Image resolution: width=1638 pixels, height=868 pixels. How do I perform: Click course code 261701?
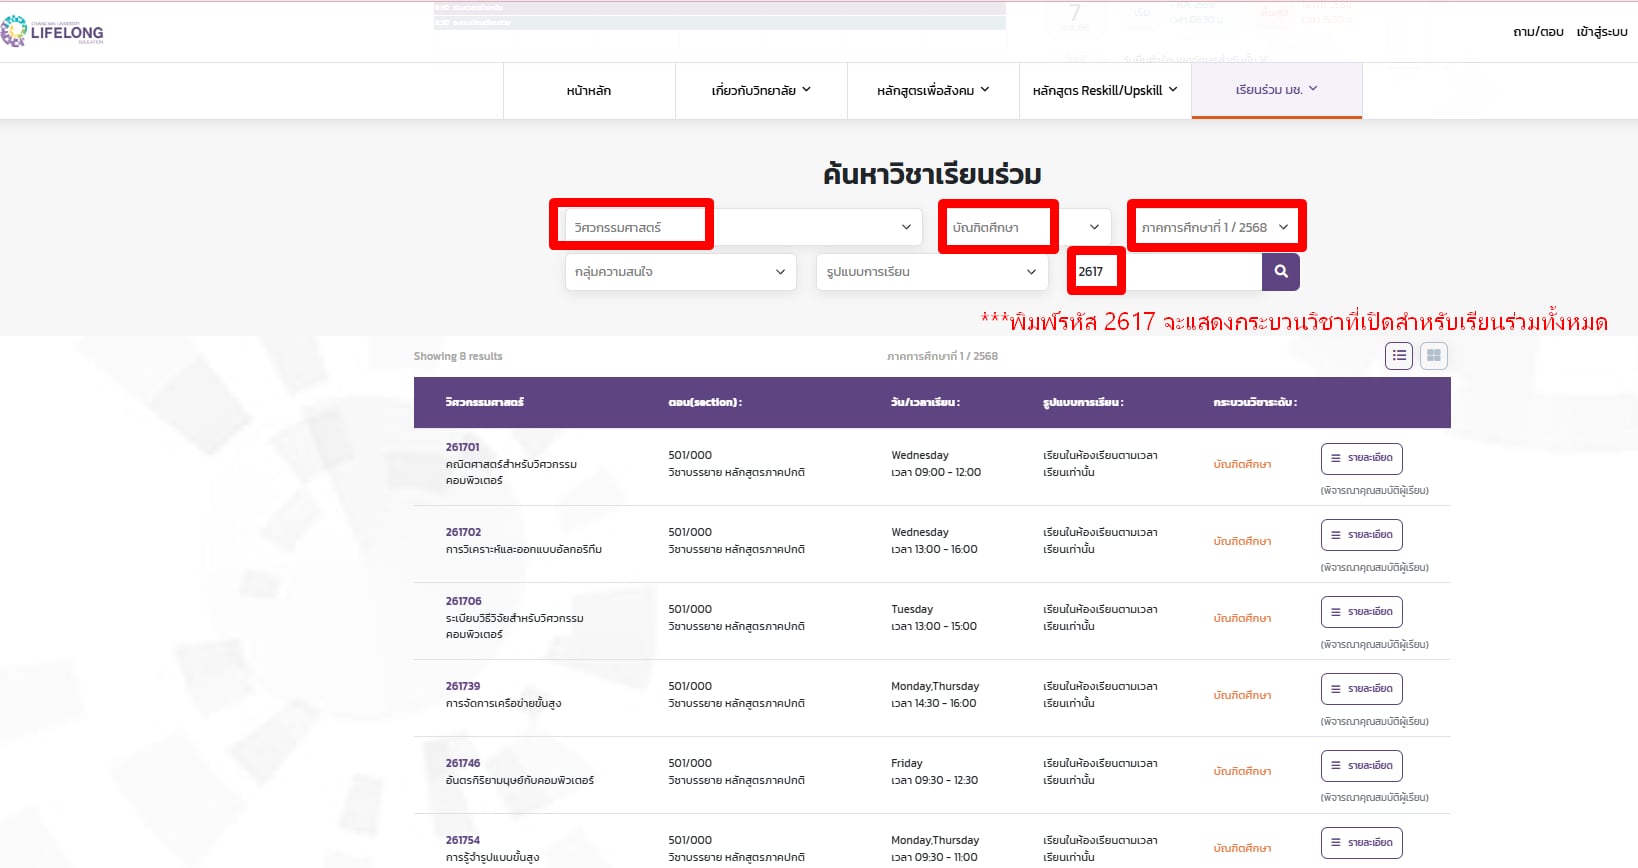pyautogui.click(x=463, y=447)
